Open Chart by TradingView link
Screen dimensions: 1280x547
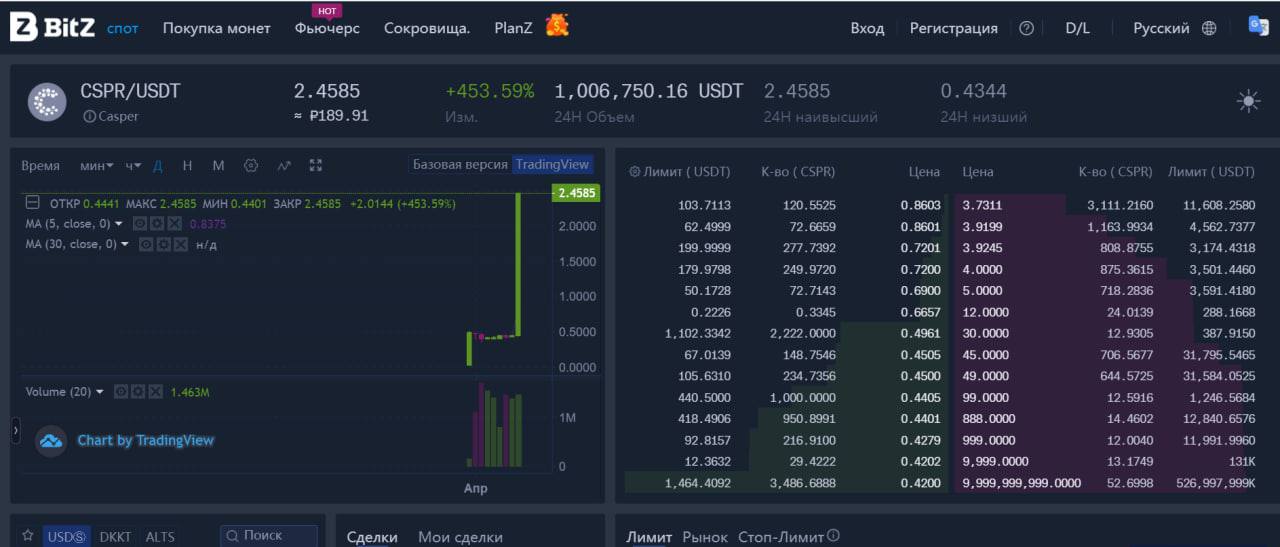pyautogui.click(x=145, y=440)
